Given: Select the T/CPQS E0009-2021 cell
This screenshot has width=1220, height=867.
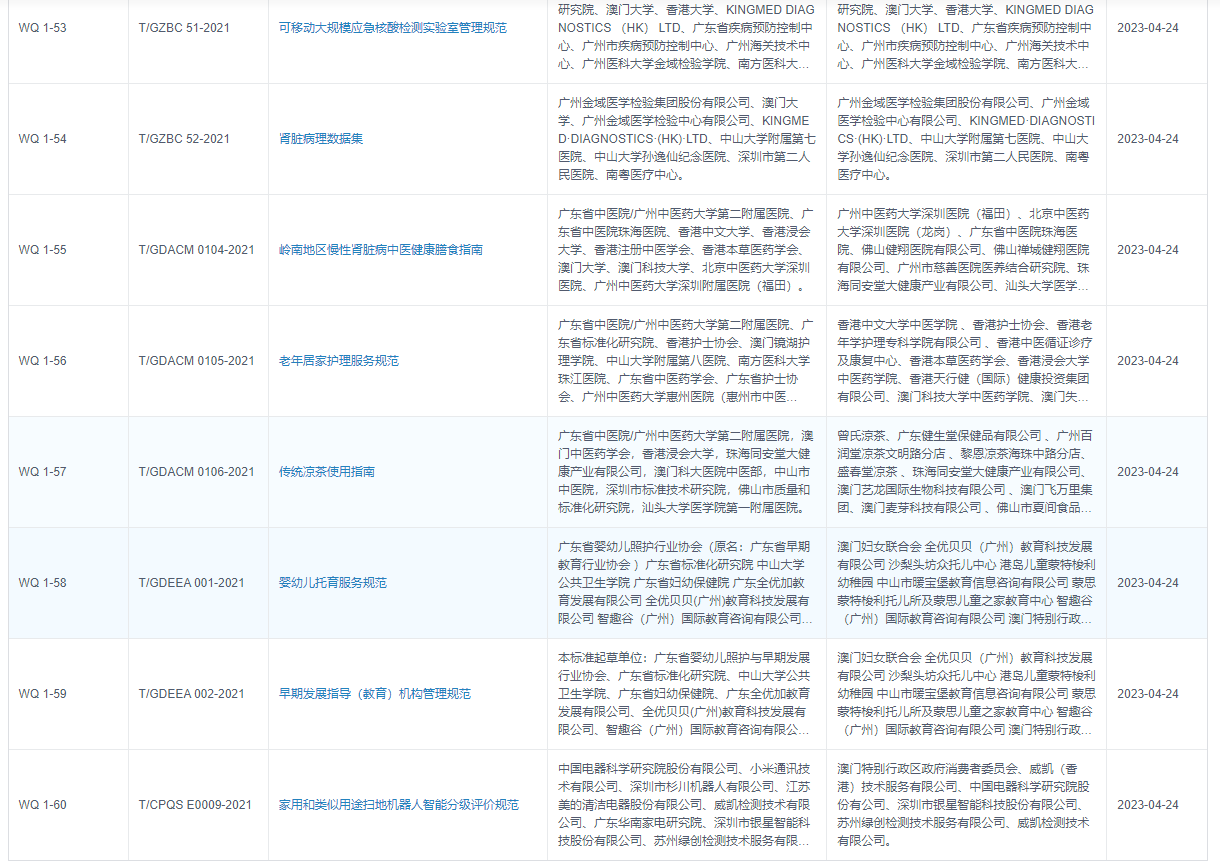Looking at the screenshot, I should [195, 805].
